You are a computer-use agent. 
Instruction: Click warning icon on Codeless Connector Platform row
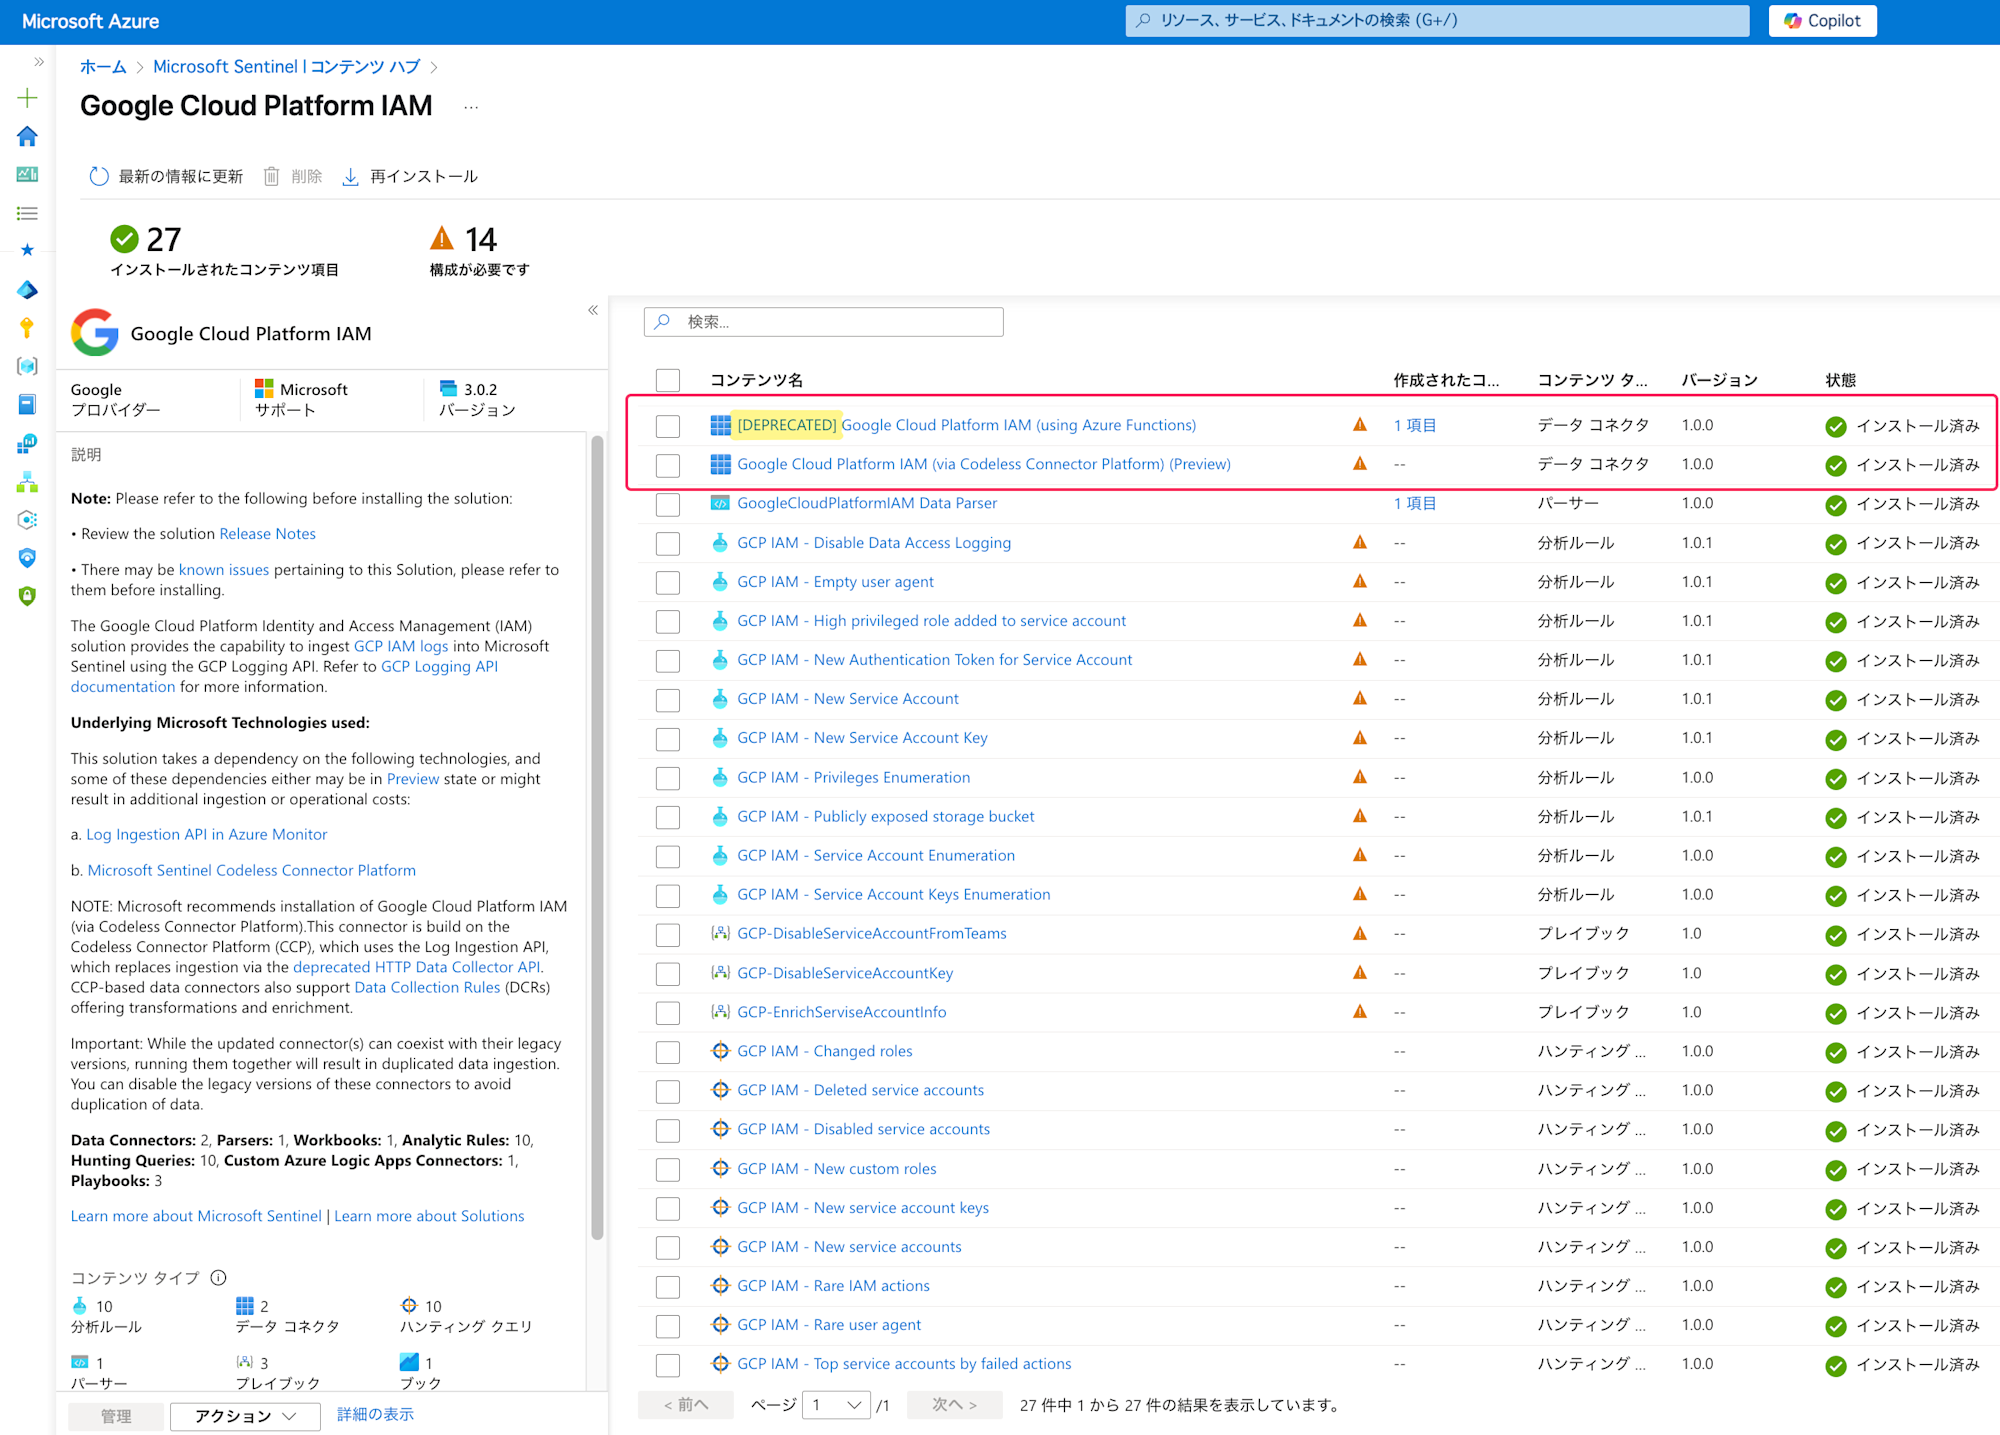[1360, 464]
